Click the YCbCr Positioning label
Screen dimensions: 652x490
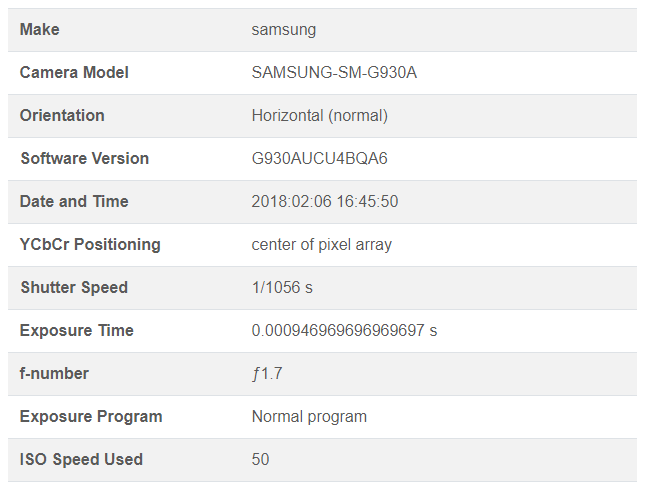(90, 245)
